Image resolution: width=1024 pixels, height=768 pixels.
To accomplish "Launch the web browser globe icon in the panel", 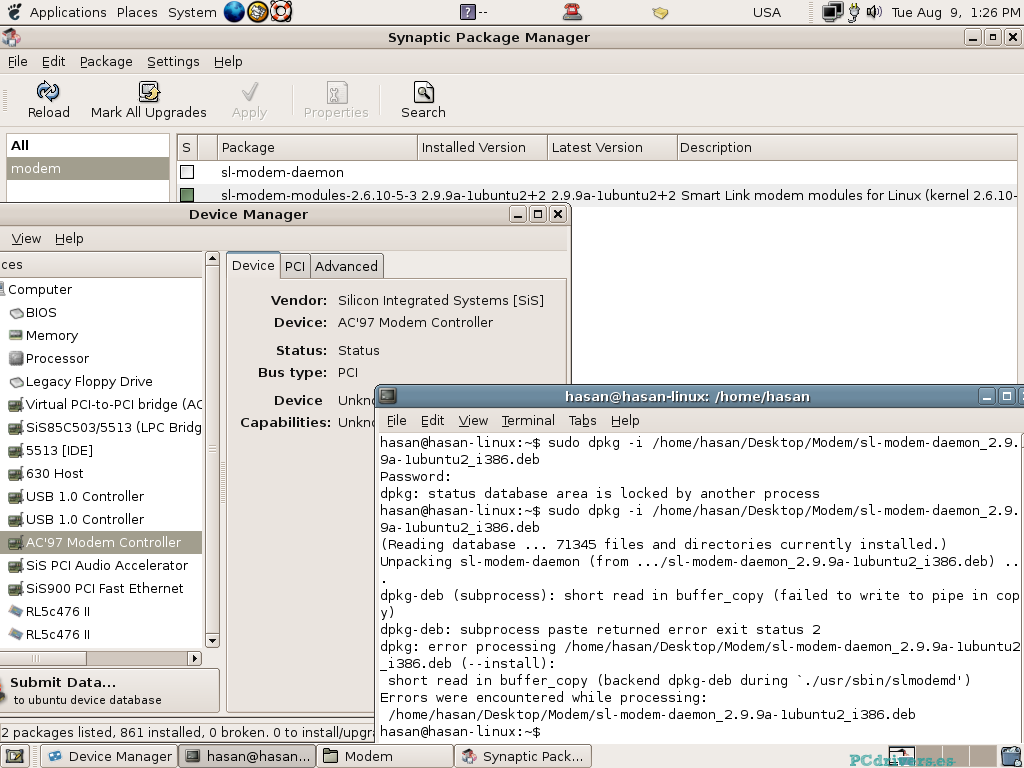I will pos(234,12).
